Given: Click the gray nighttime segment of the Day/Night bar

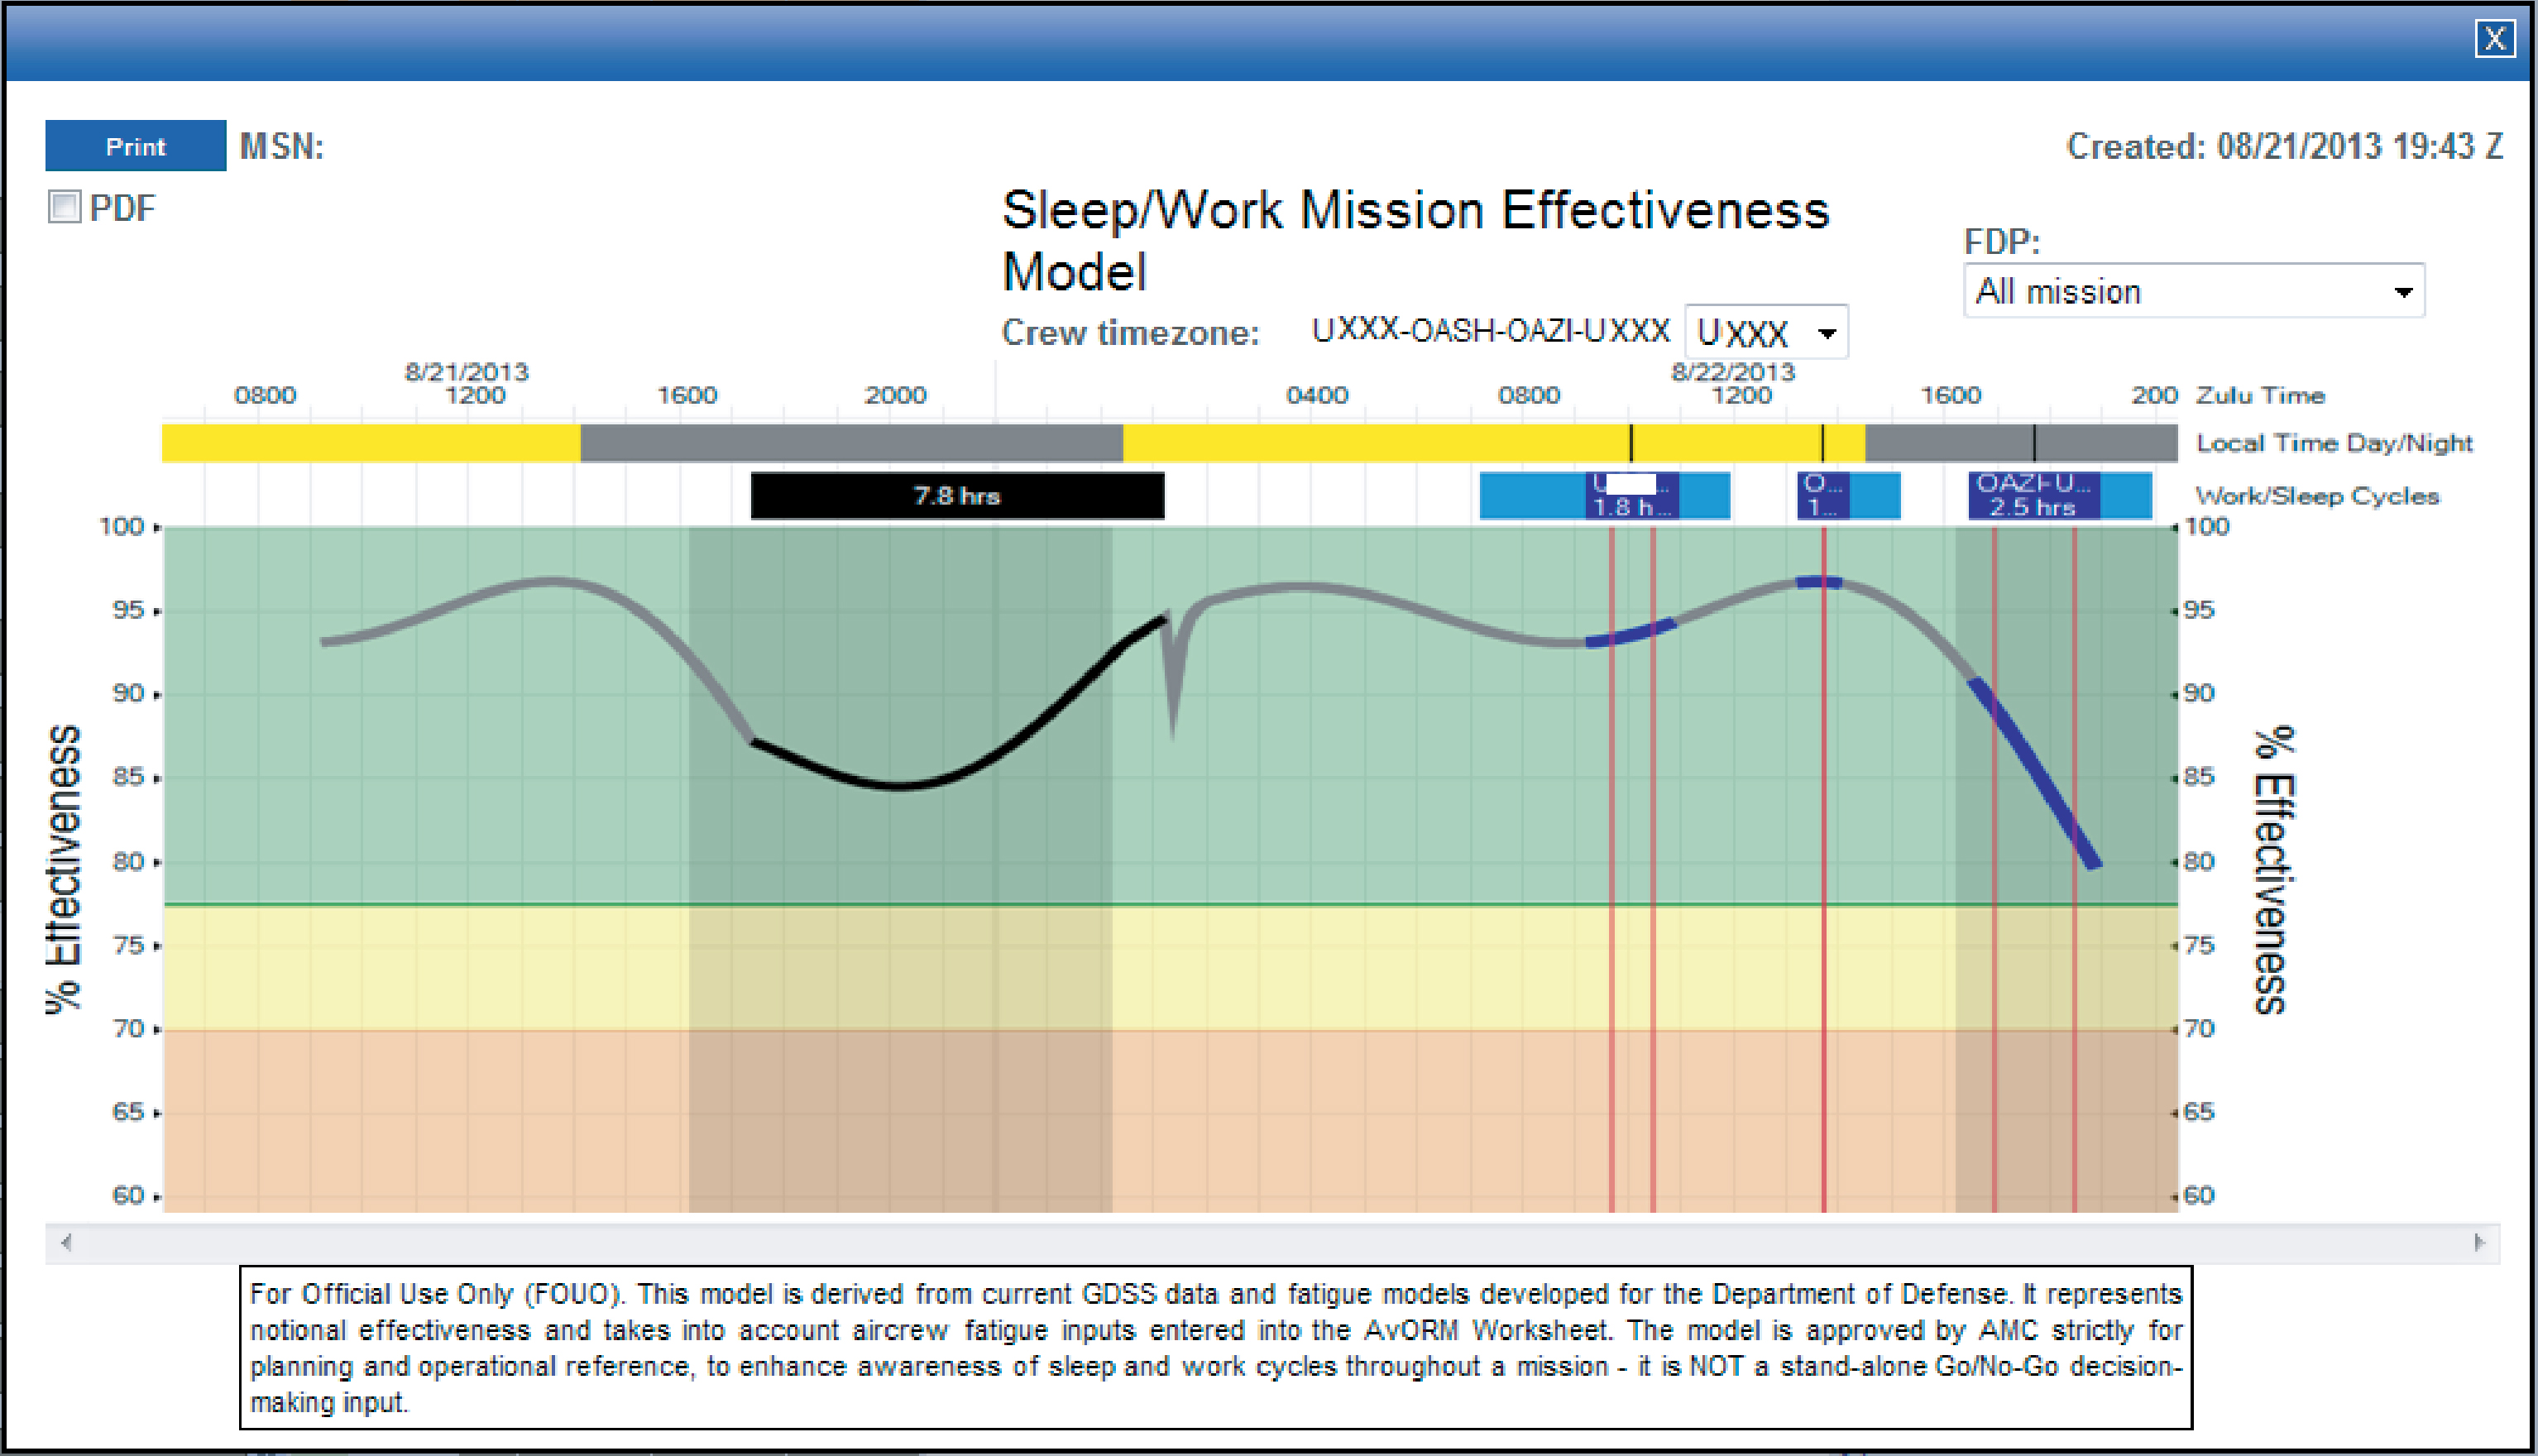Looking at the screenshot, I should tap(850, 441).
